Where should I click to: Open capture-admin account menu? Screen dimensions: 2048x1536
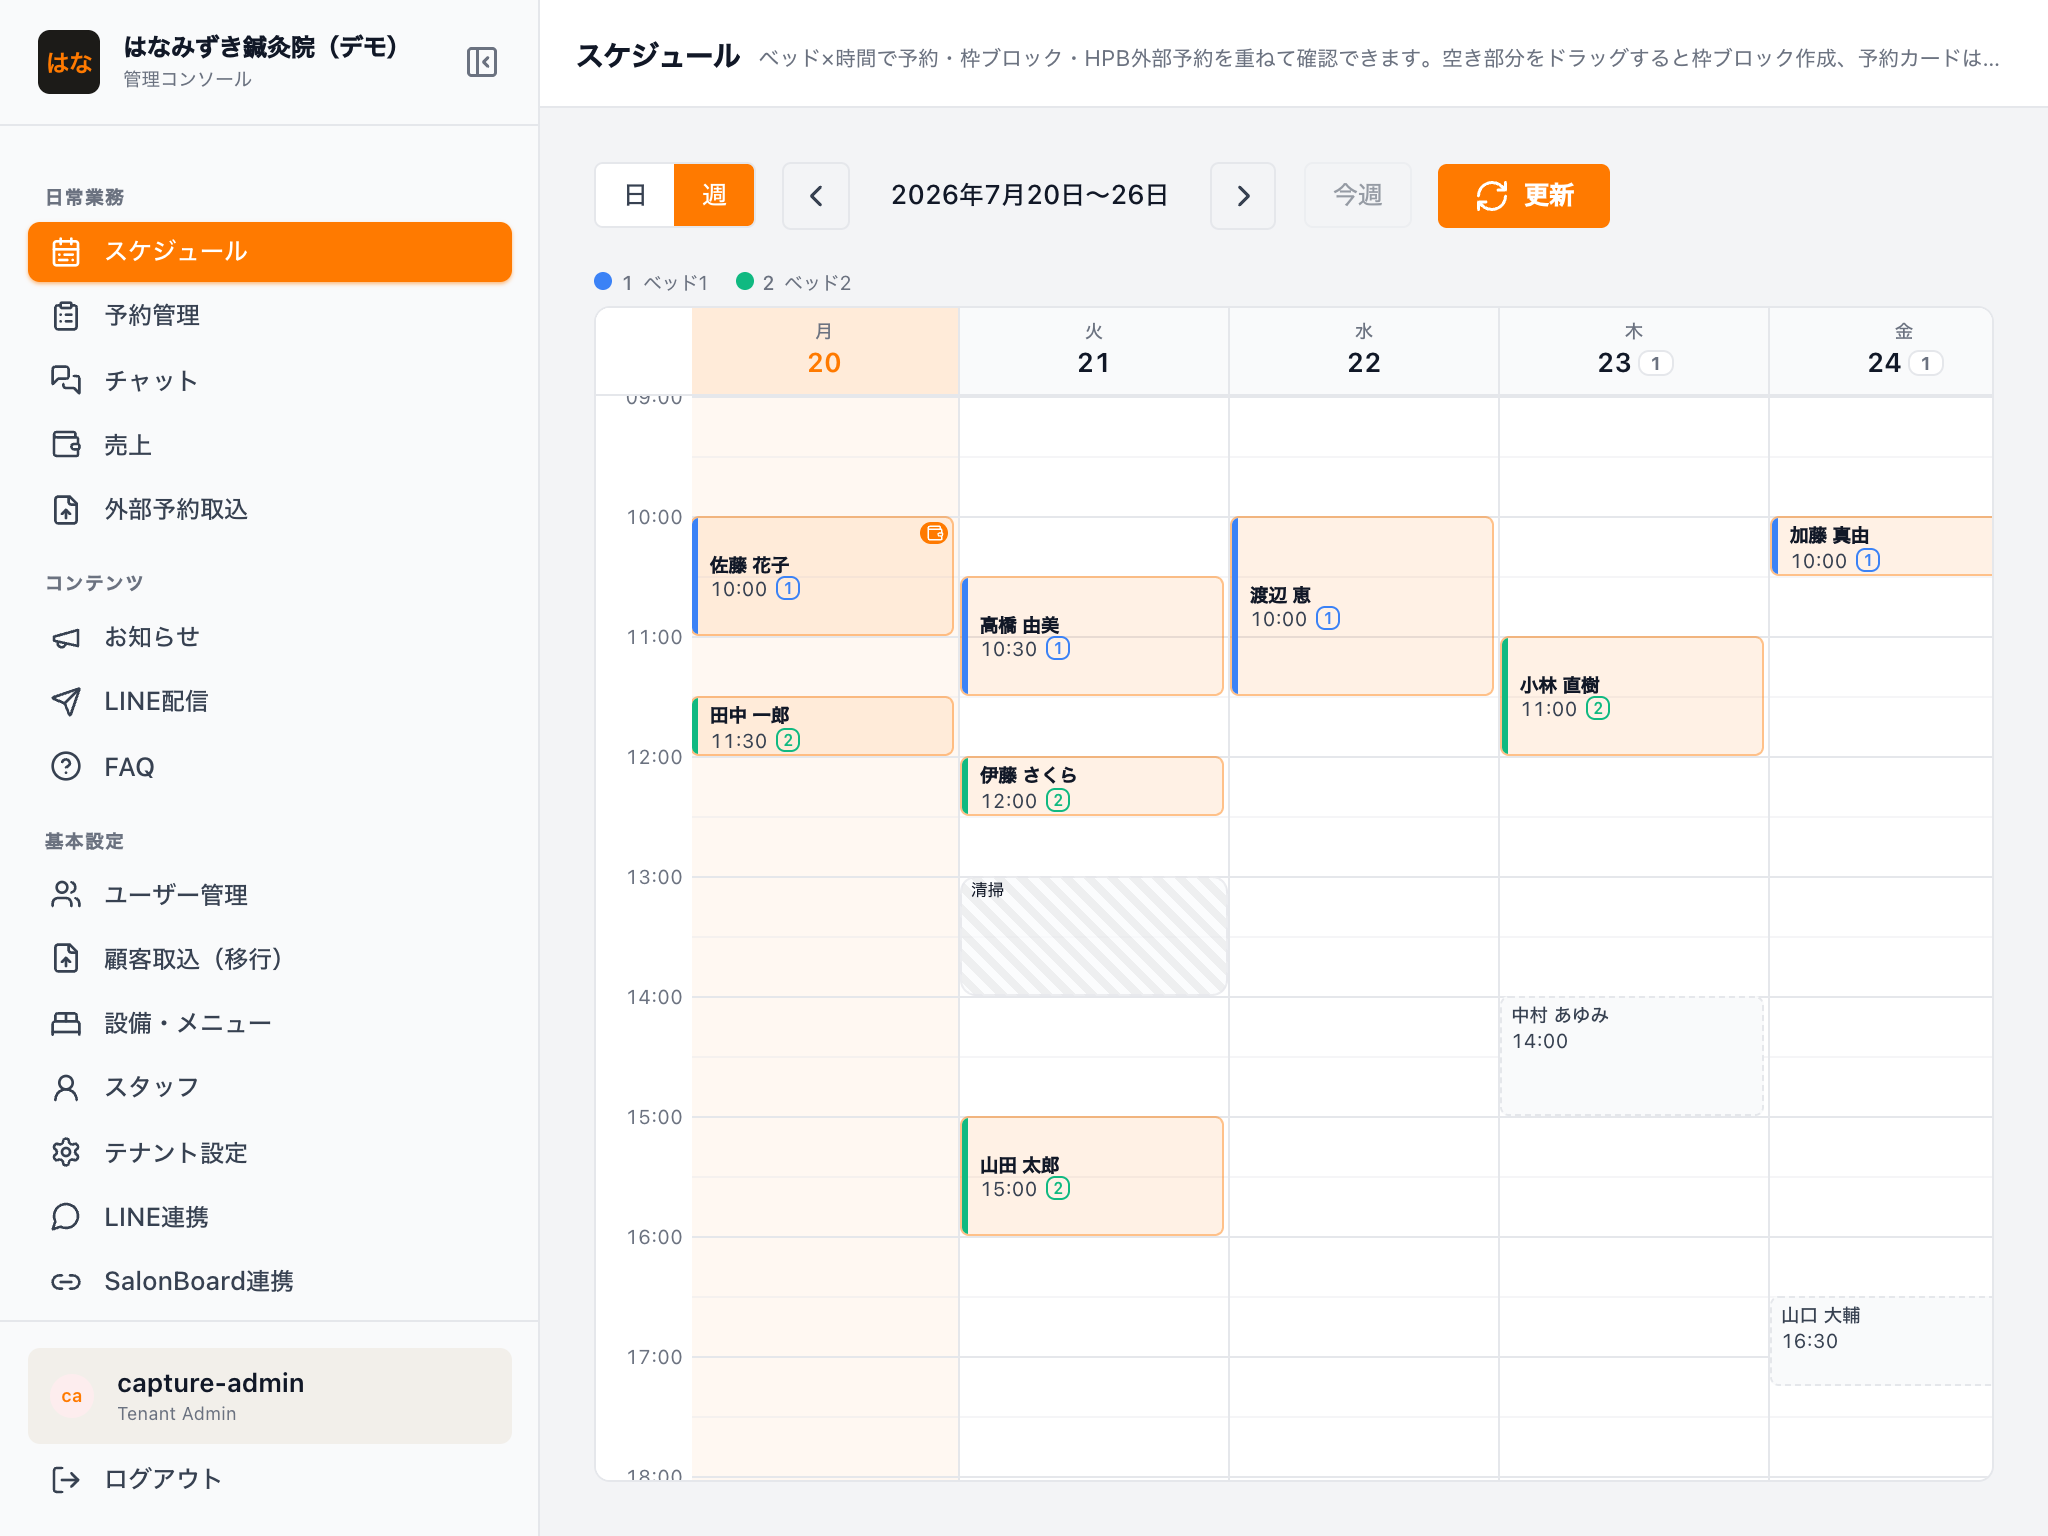click(x=270, y=1396)
